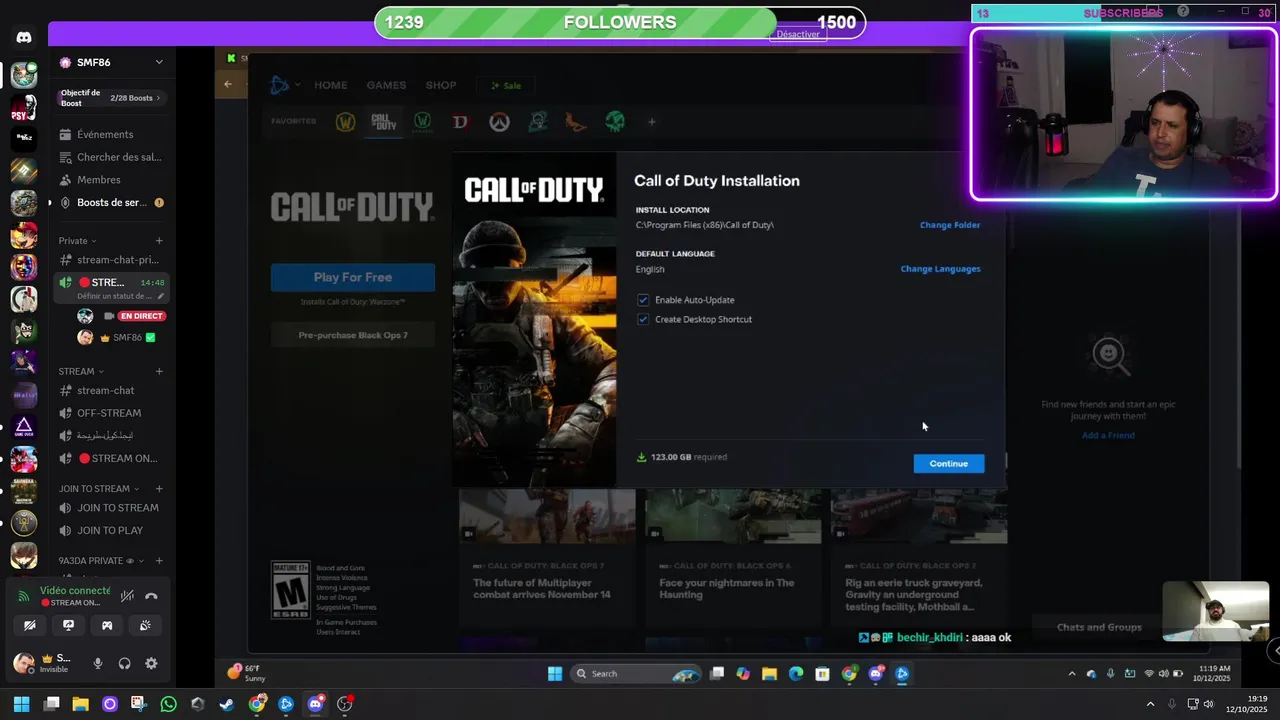Toggle noise suppression in voice panel
Image resolution: width=1280 pixels, height=720 pixels.
click(127, 596)
